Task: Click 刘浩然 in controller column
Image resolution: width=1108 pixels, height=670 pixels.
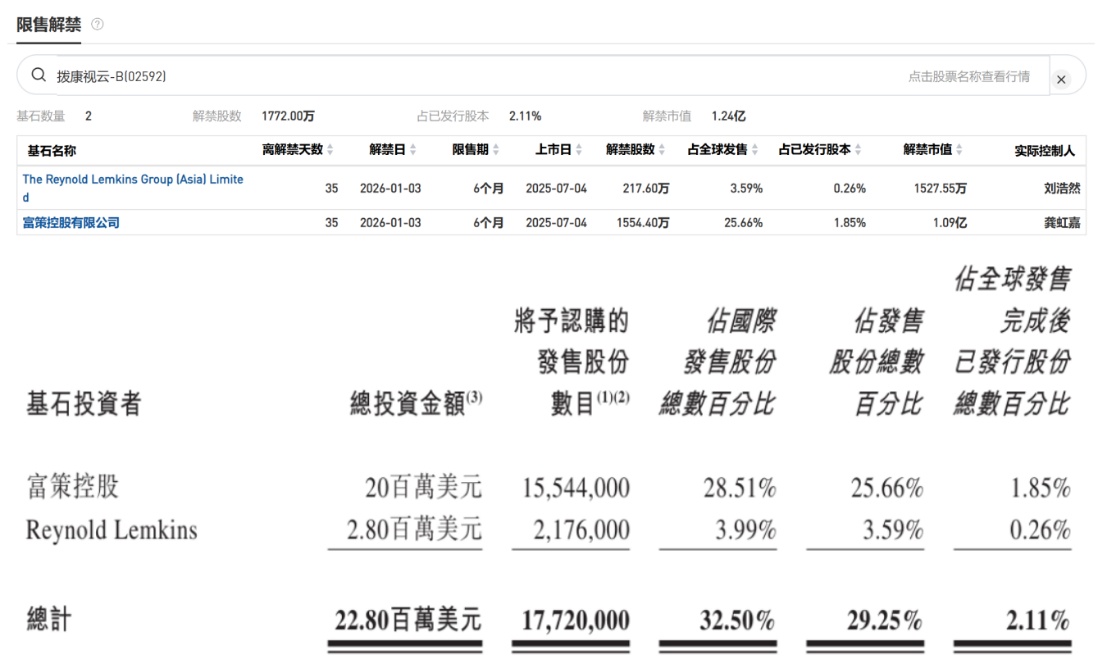Action: click(1062, 188)
